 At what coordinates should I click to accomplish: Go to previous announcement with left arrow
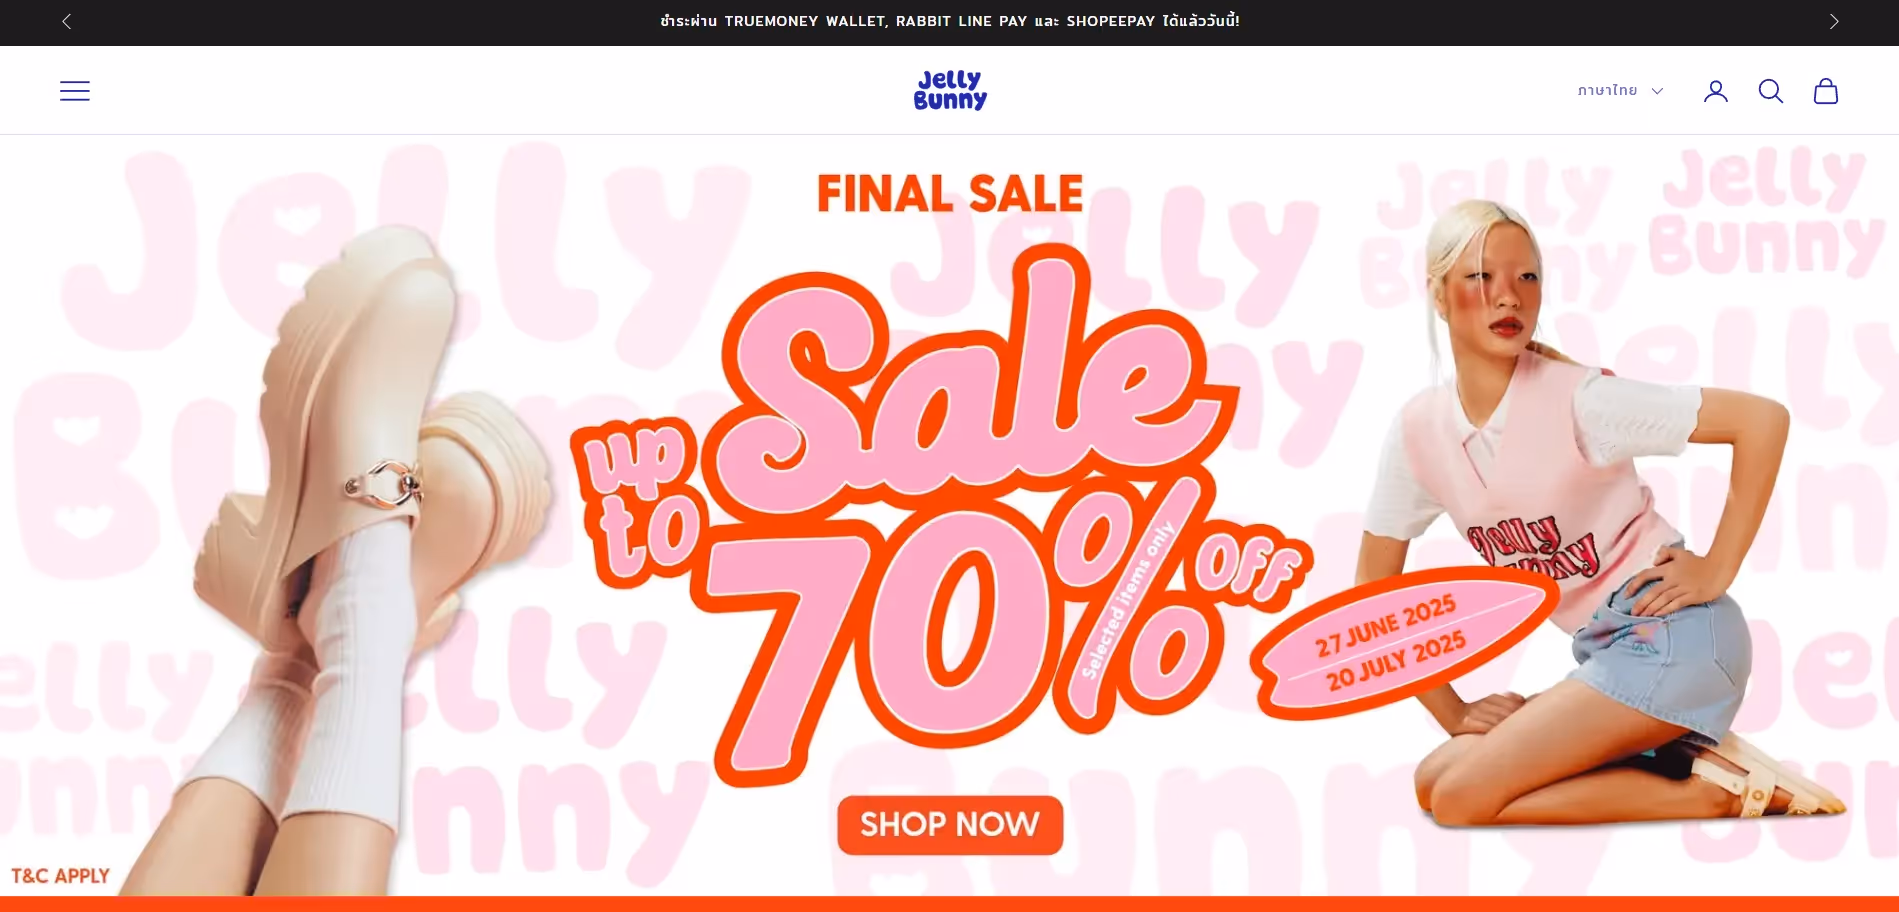point(67,21)
